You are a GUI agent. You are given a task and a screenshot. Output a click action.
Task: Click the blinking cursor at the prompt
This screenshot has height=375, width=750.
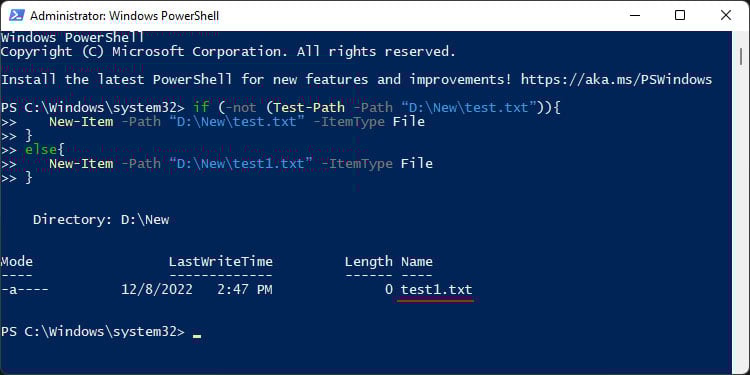tap(197, 336)
